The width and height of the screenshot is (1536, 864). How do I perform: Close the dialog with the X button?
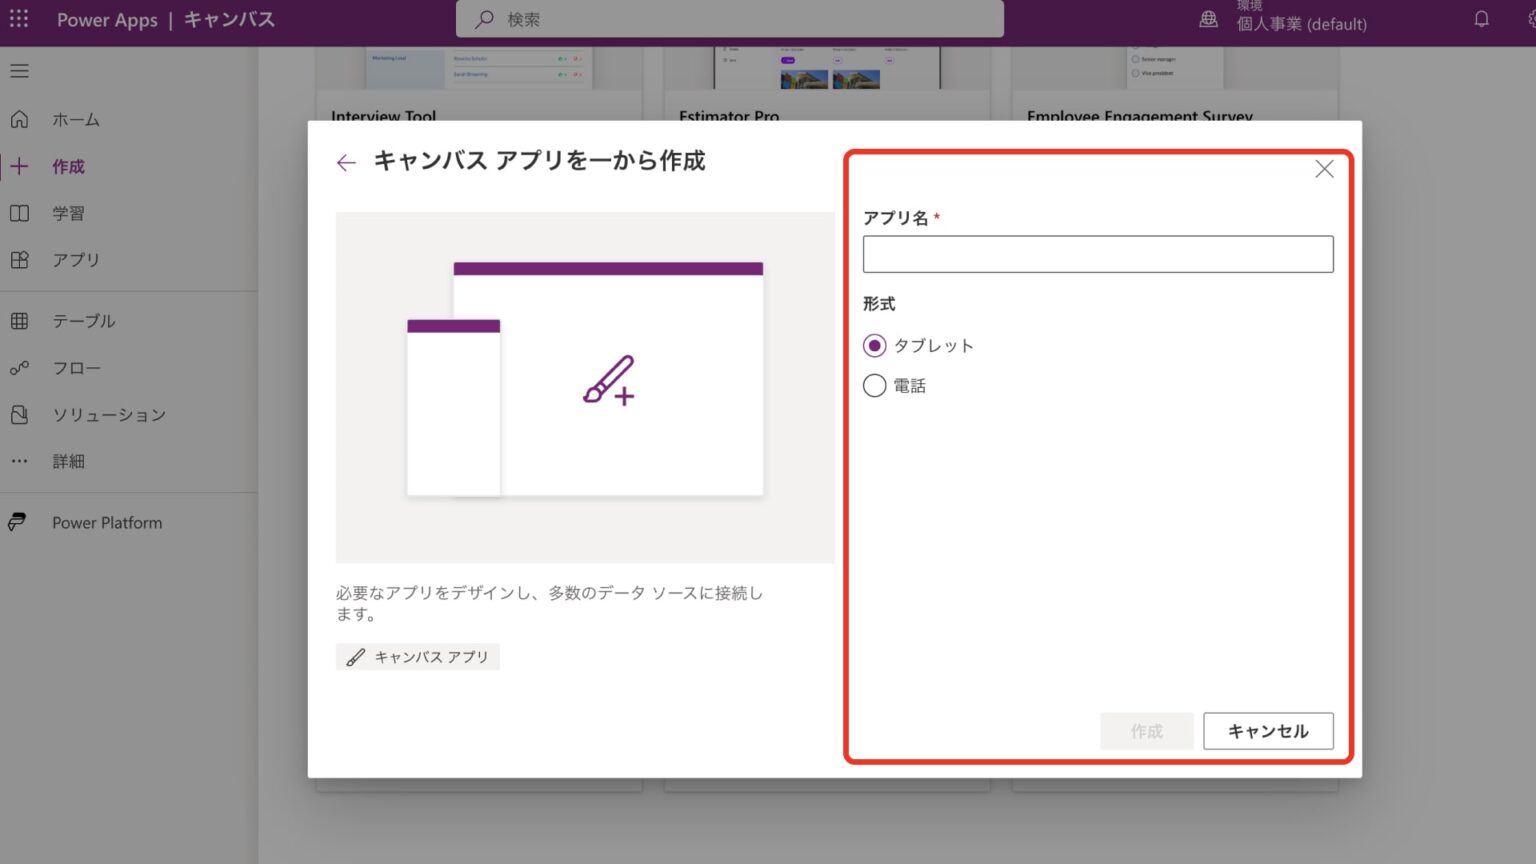1324,169
